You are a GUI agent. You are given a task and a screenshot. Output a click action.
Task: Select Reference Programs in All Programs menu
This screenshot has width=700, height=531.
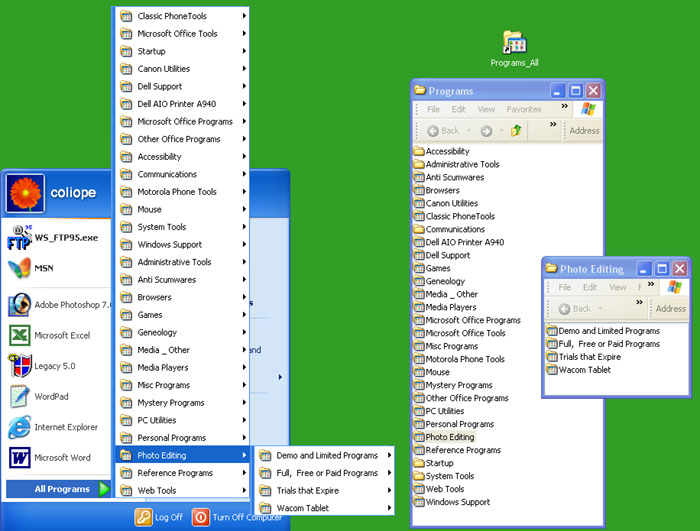pos(182,473)
